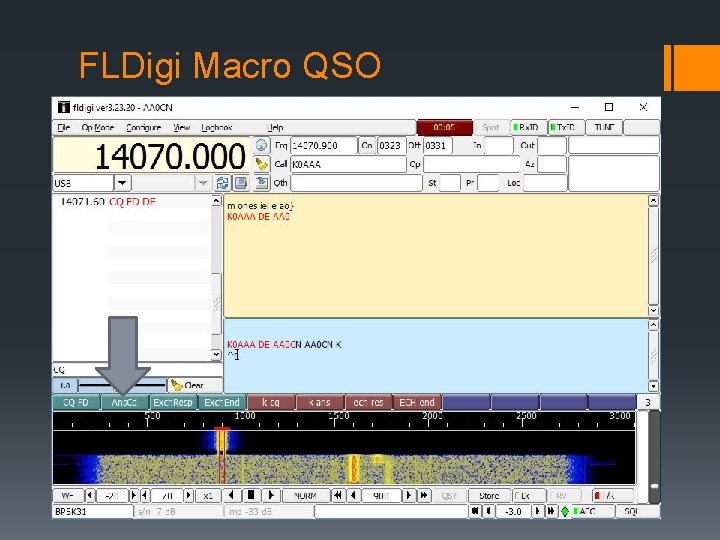Decrease the waterfall lower level value

click(x=90, y=495)
